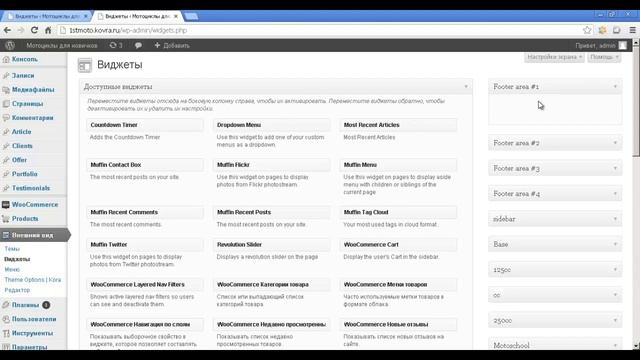Expand the Footer area #2 widget area
The height and width of the screenshot is (360, 640).
tap(555, 143)
